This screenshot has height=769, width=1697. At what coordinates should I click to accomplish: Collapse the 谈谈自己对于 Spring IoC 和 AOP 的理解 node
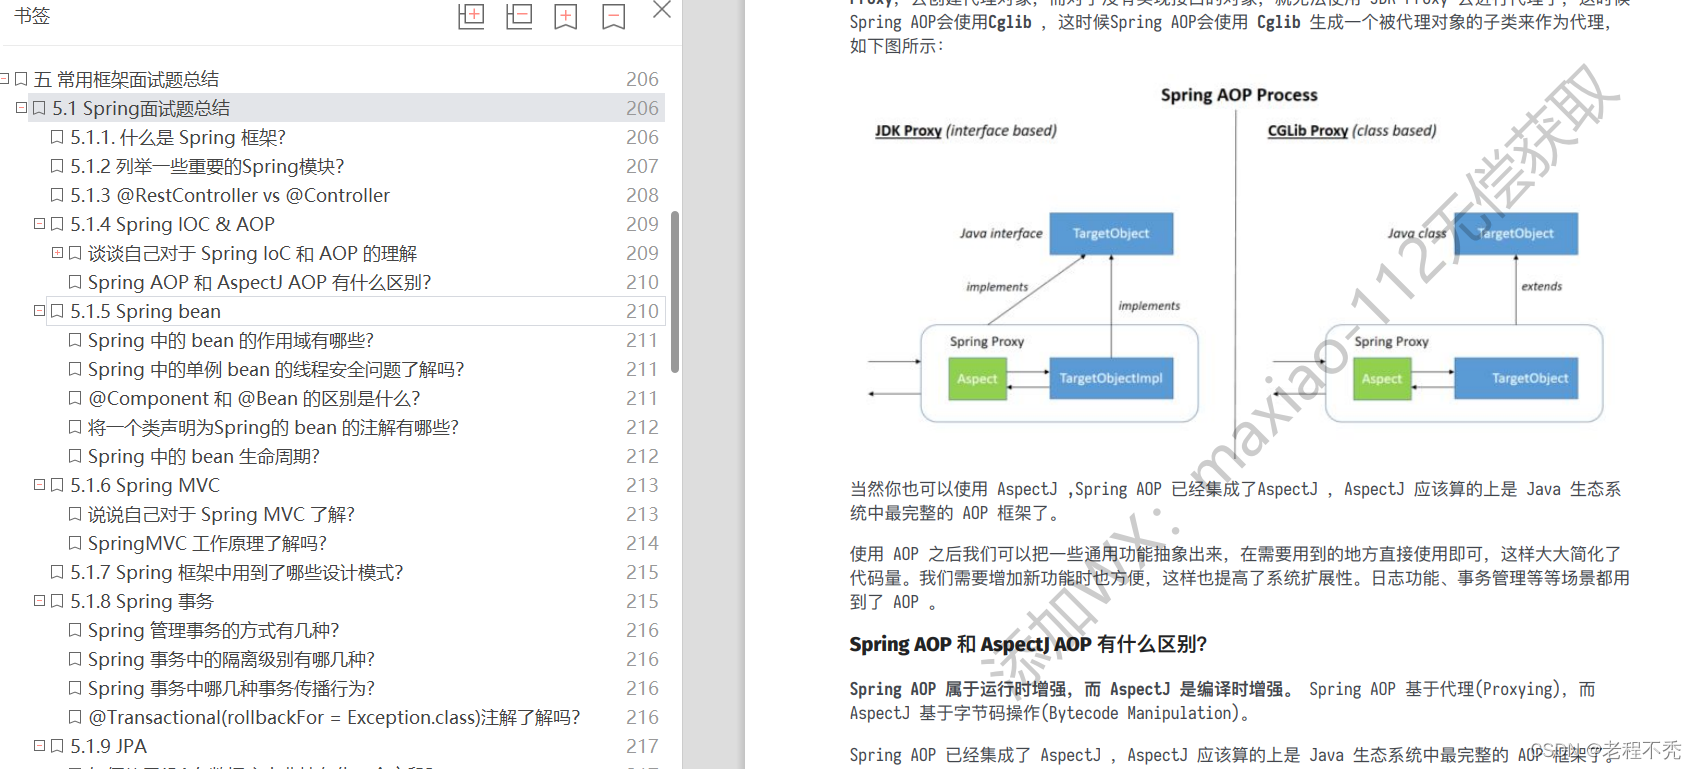(x=57, y=252)
